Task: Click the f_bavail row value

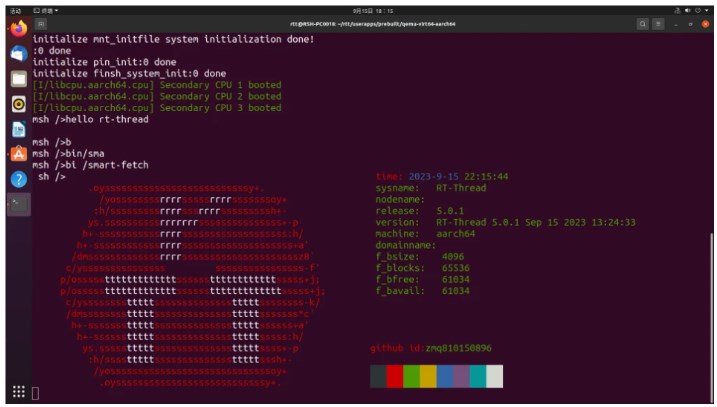Action: (455, 291)
